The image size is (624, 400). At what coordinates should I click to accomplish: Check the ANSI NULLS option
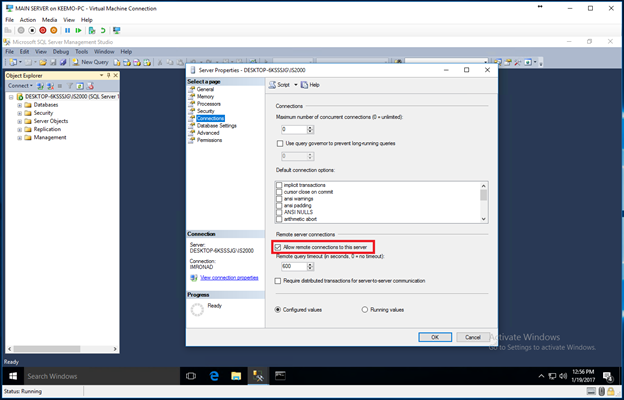(279, 212)
